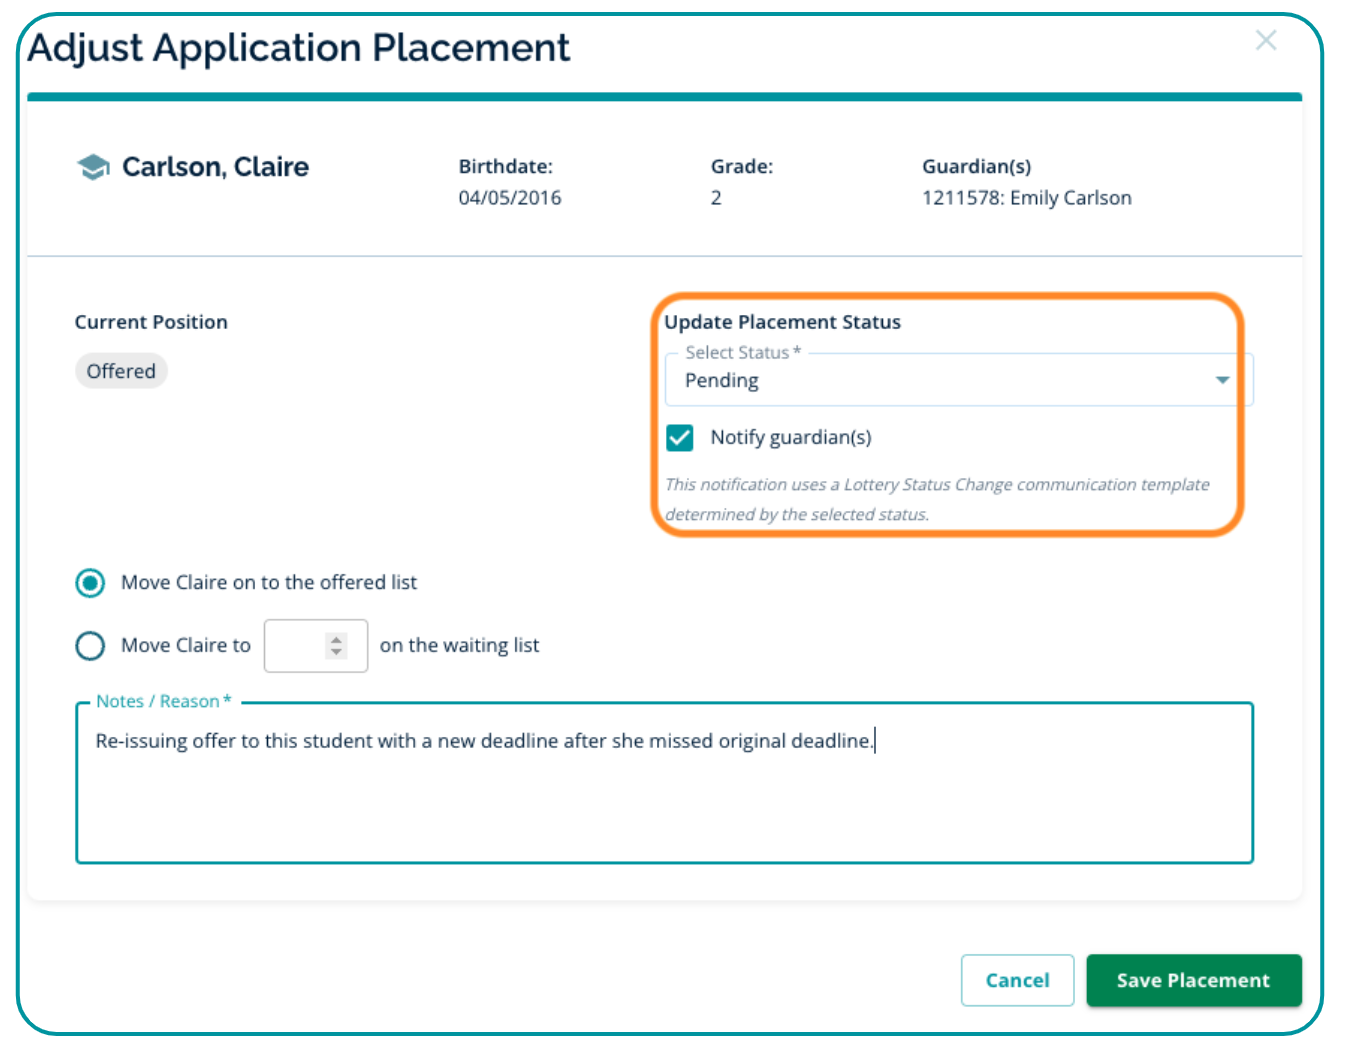Image resolution: width=1353 pixels, height=1051 pixels.
Task: Click the Update Placement Status heading
Action: click(x=782, y=322)
